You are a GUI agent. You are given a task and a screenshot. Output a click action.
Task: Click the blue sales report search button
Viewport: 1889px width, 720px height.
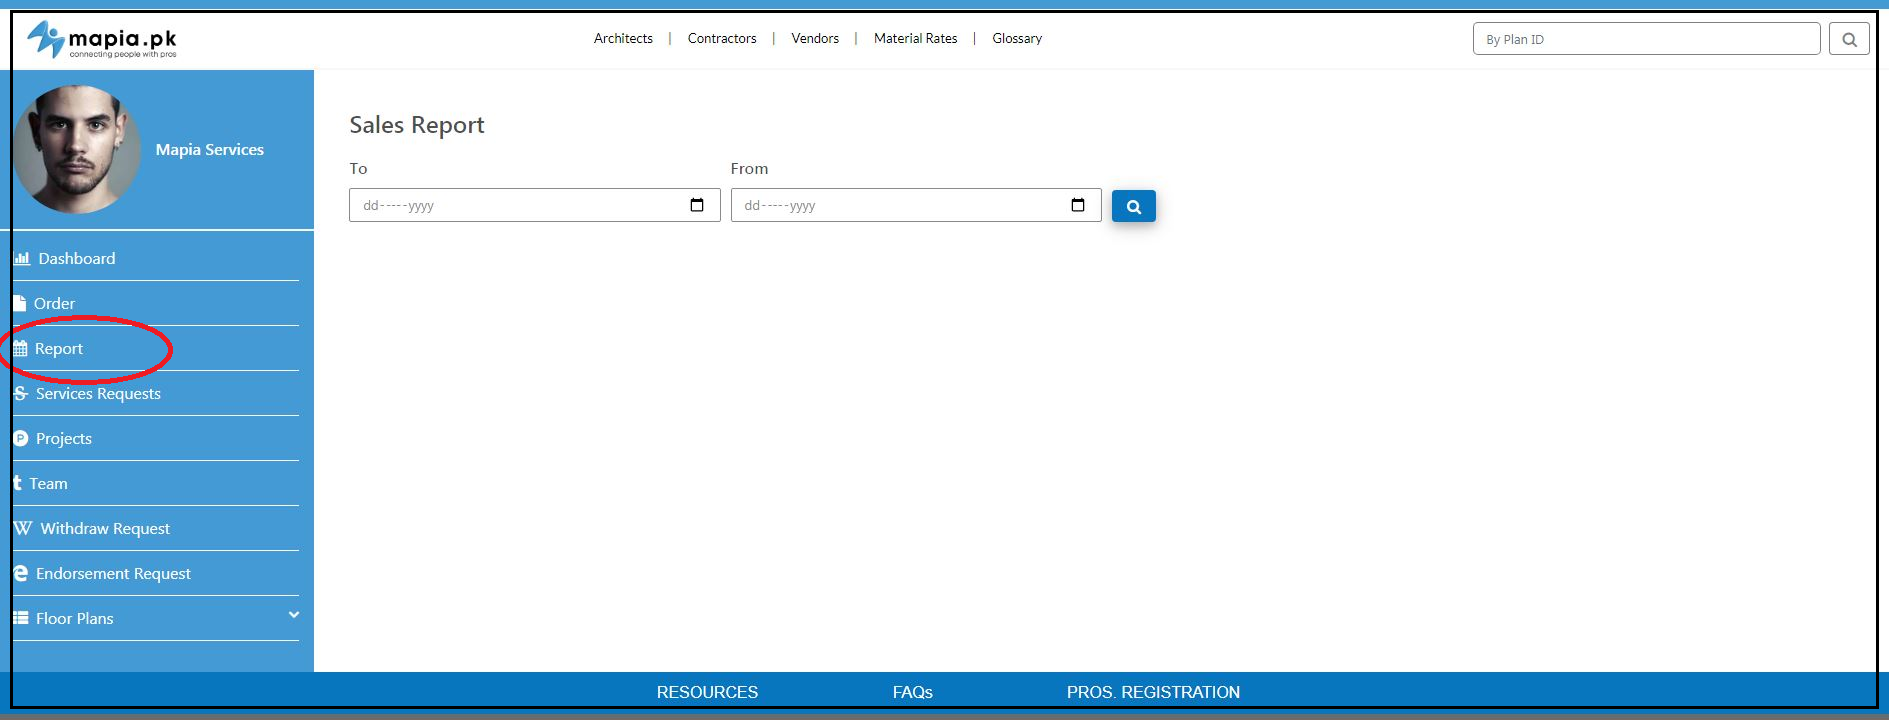1134,206
